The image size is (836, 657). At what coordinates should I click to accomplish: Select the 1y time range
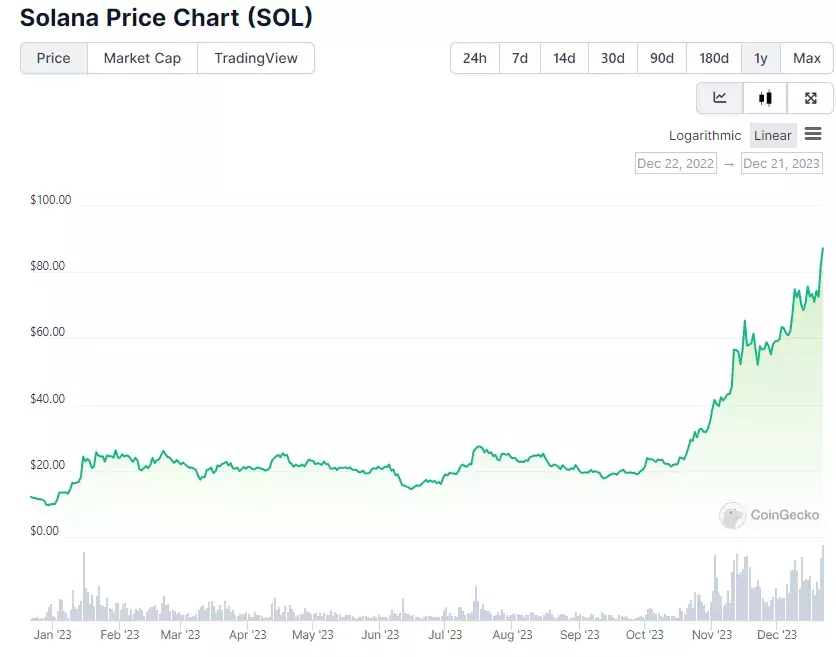click(761, 58)
